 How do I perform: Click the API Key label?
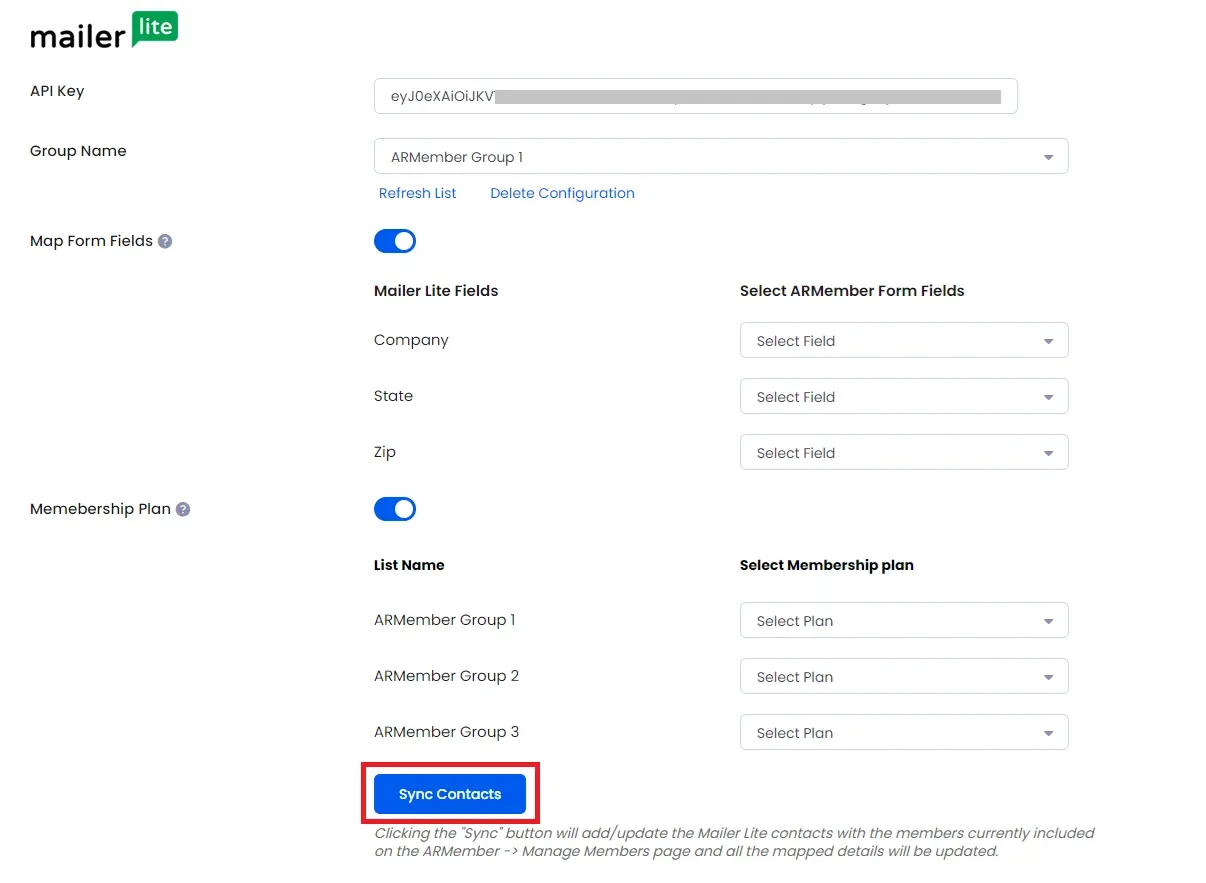[57, 91]
